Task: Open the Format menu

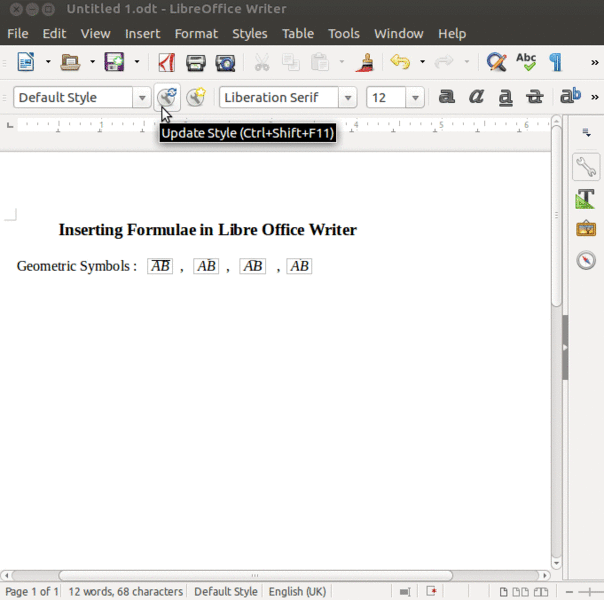Action: [196, 34]
